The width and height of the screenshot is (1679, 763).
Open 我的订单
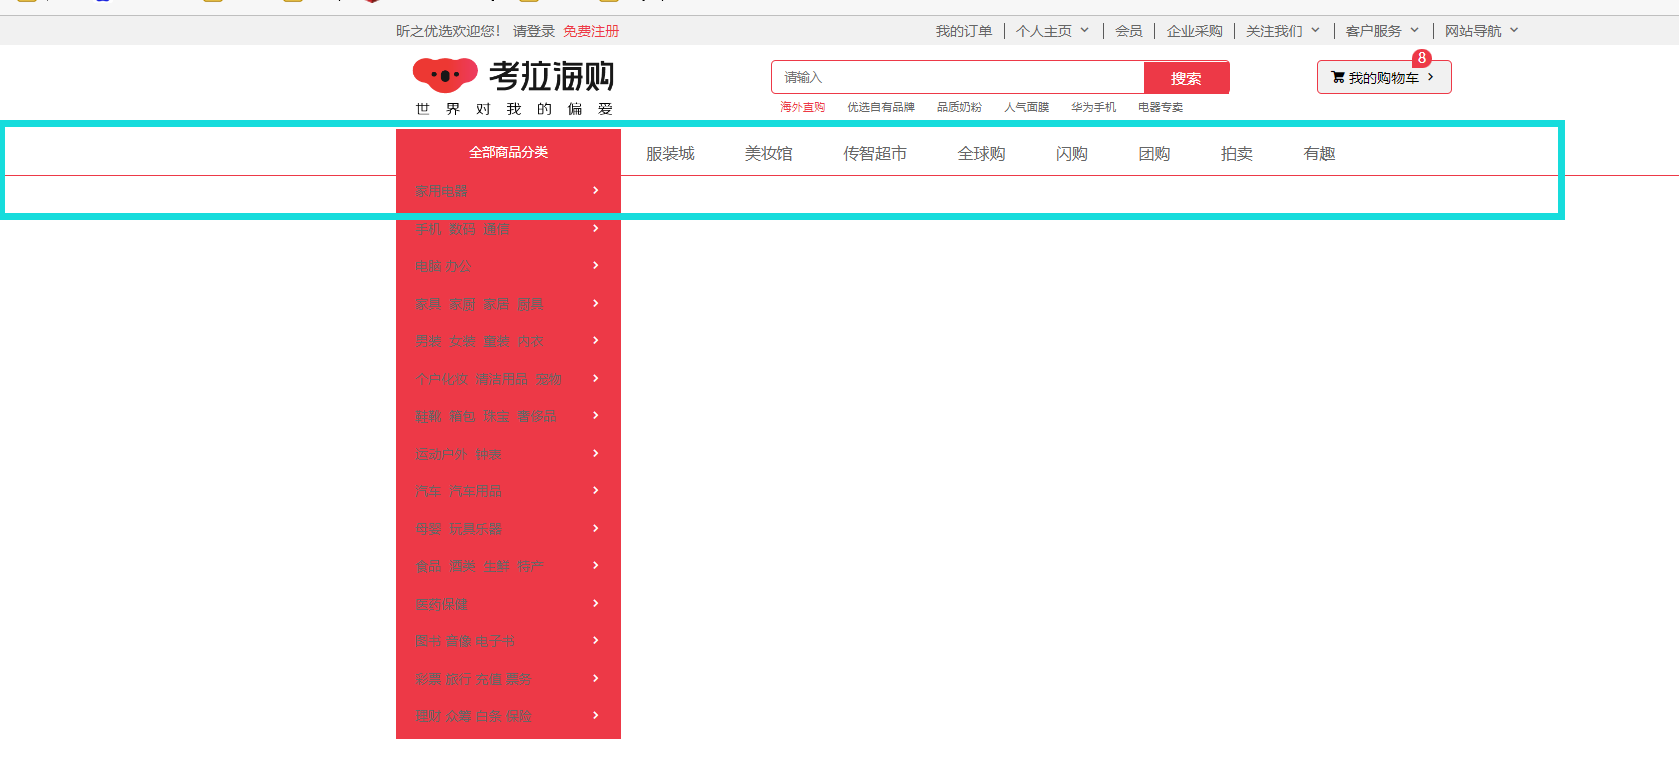964,31
